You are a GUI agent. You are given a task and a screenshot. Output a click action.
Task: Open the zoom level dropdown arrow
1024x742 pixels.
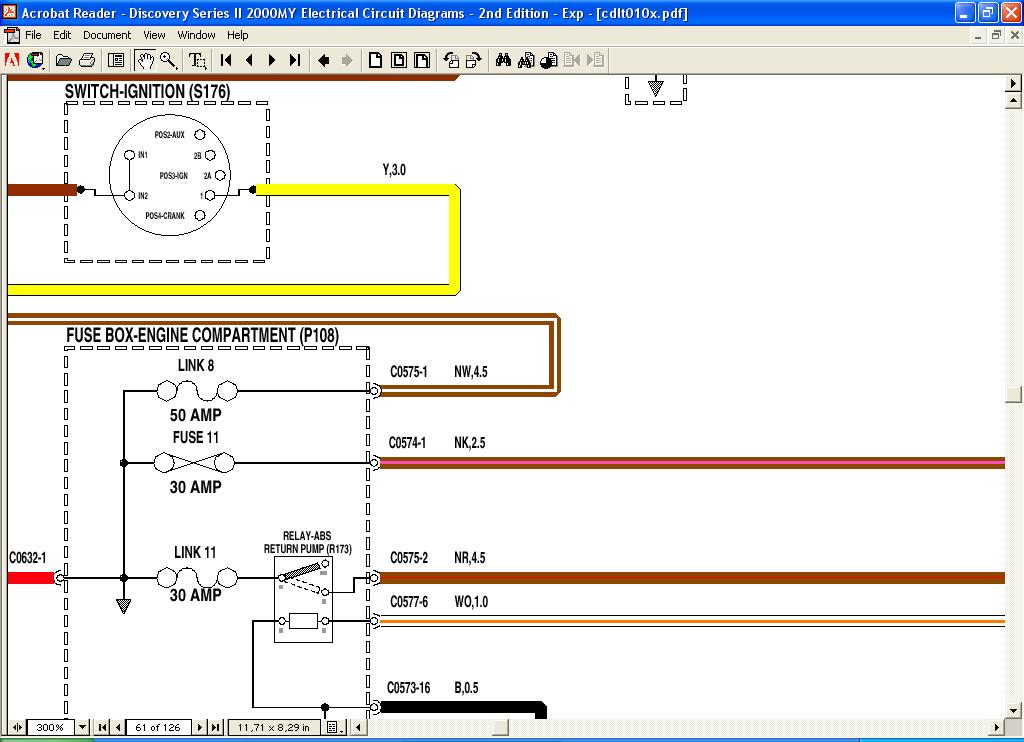coord(83,727)
